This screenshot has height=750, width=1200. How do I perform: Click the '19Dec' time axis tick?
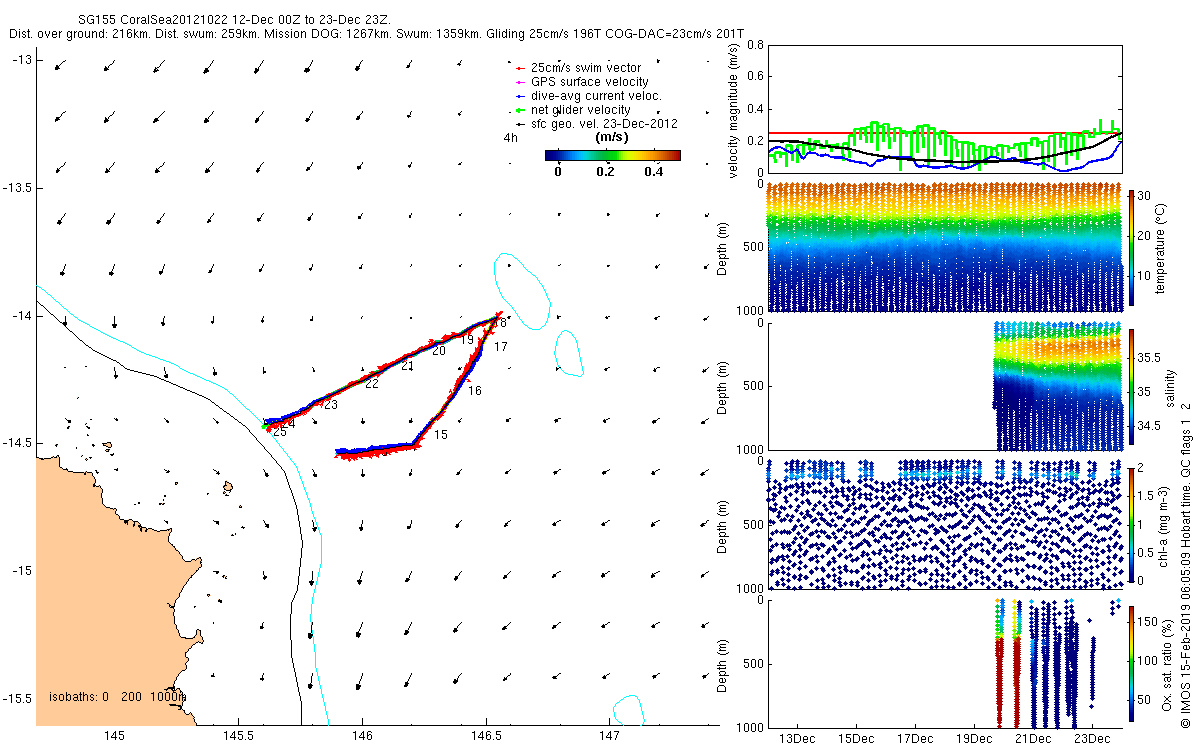[974, 739]
